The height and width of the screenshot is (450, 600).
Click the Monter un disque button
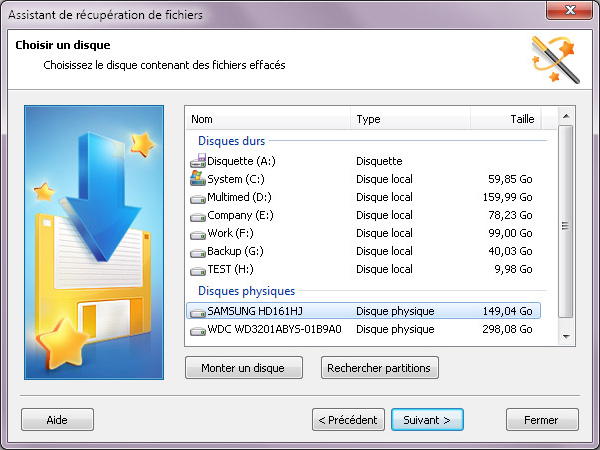pos(244,368)
